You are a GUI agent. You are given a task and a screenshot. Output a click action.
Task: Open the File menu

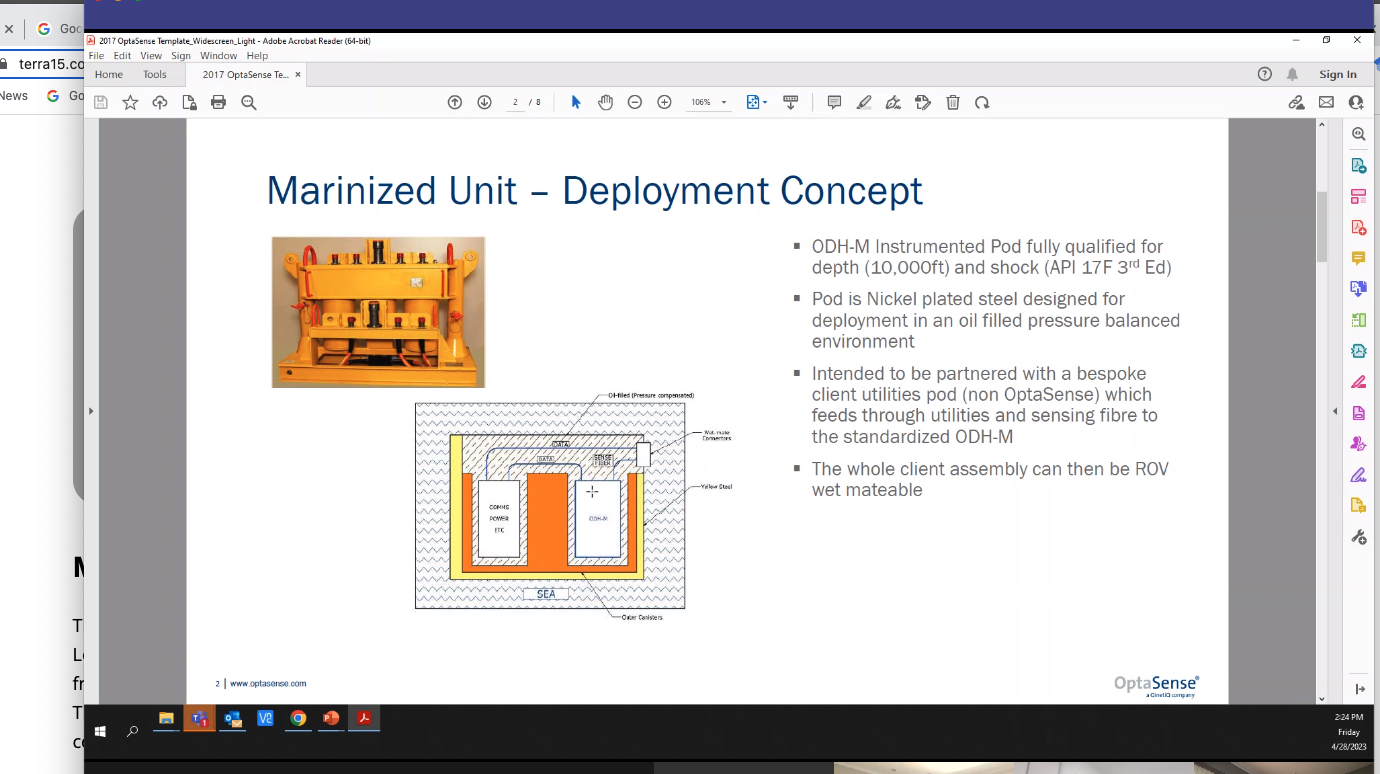[96, 56]
